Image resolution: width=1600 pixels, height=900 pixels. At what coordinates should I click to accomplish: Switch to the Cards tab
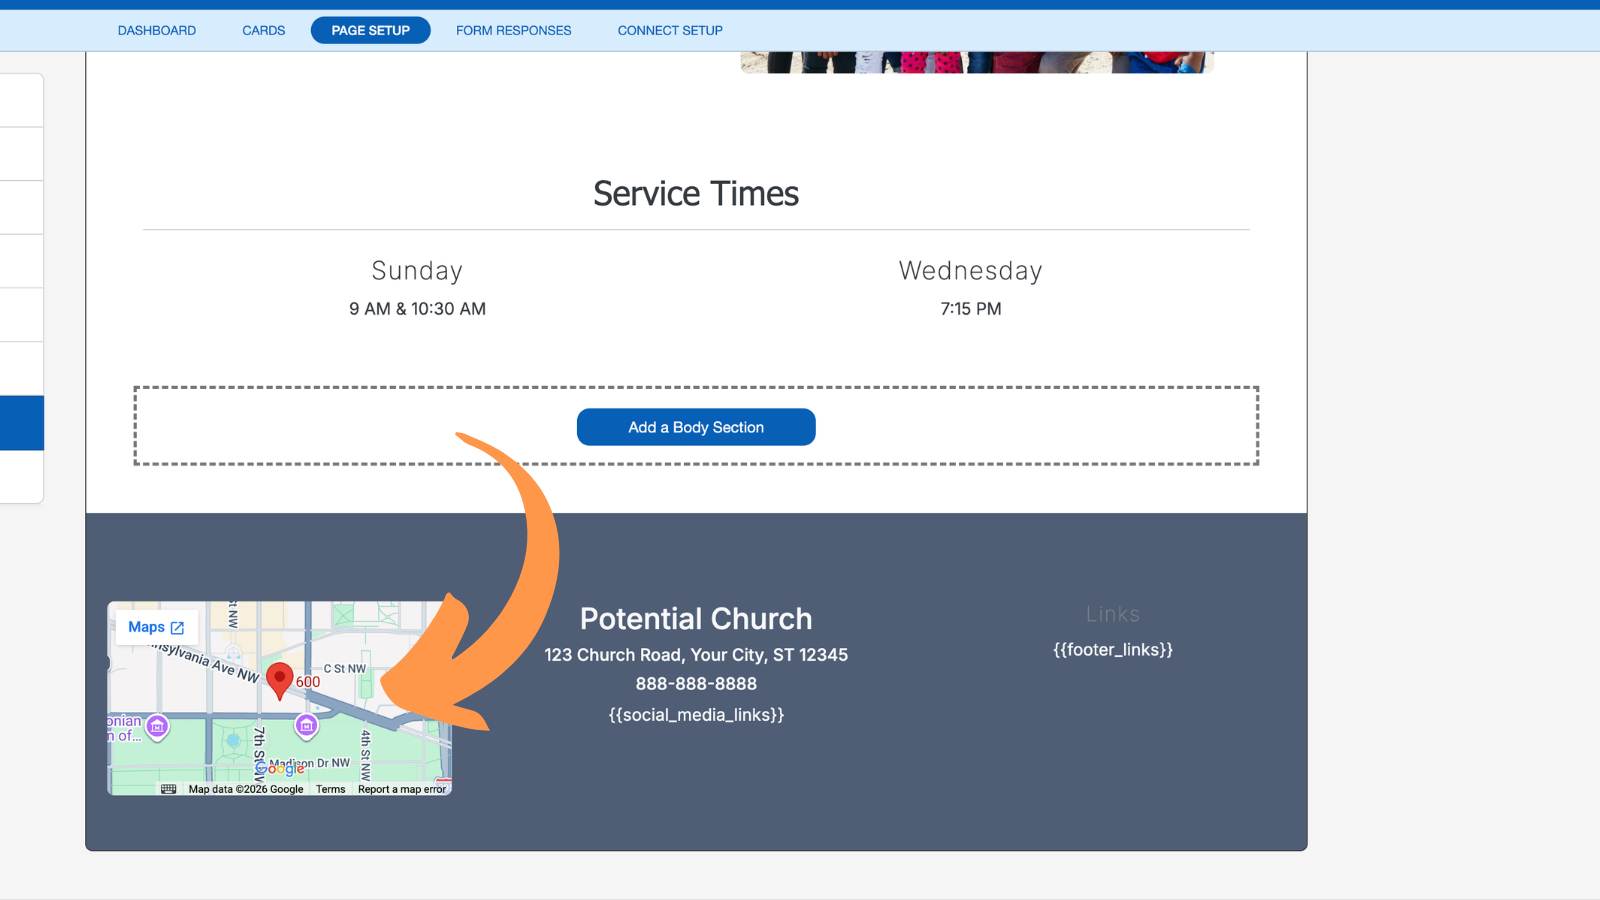pos(264,30)
